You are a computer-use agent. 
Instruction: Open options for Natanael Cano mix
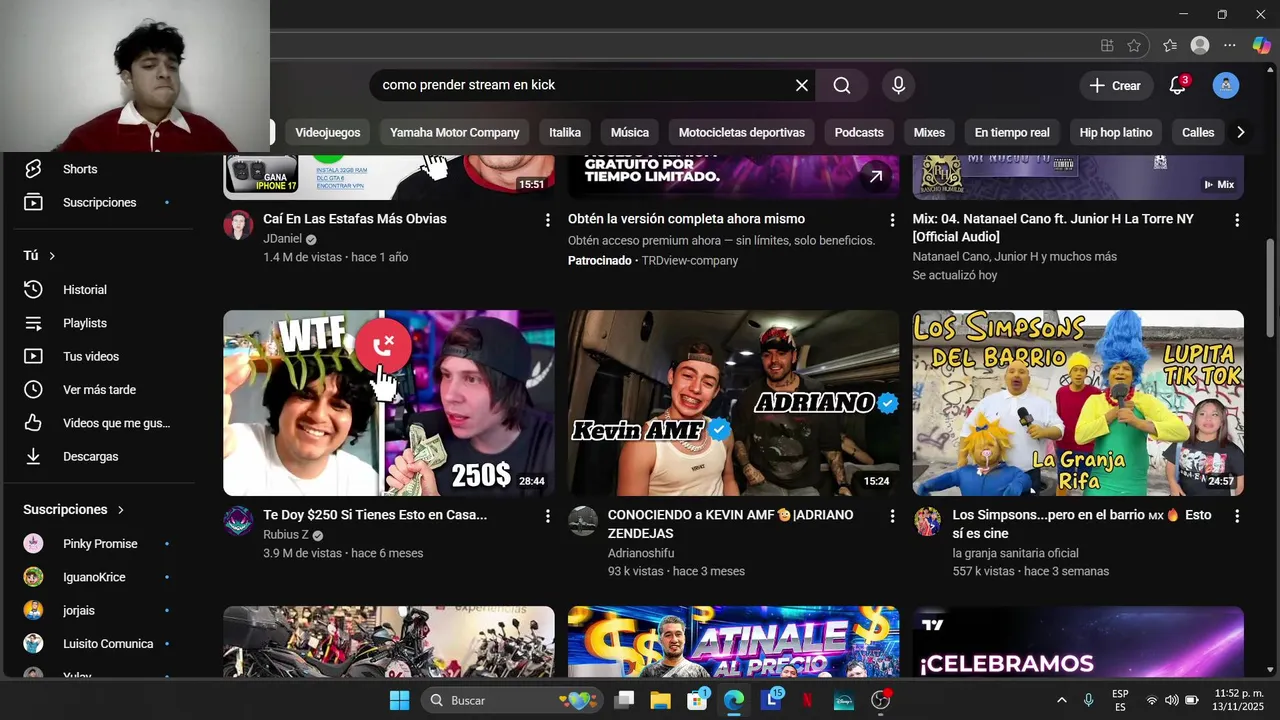point(1237,220)
